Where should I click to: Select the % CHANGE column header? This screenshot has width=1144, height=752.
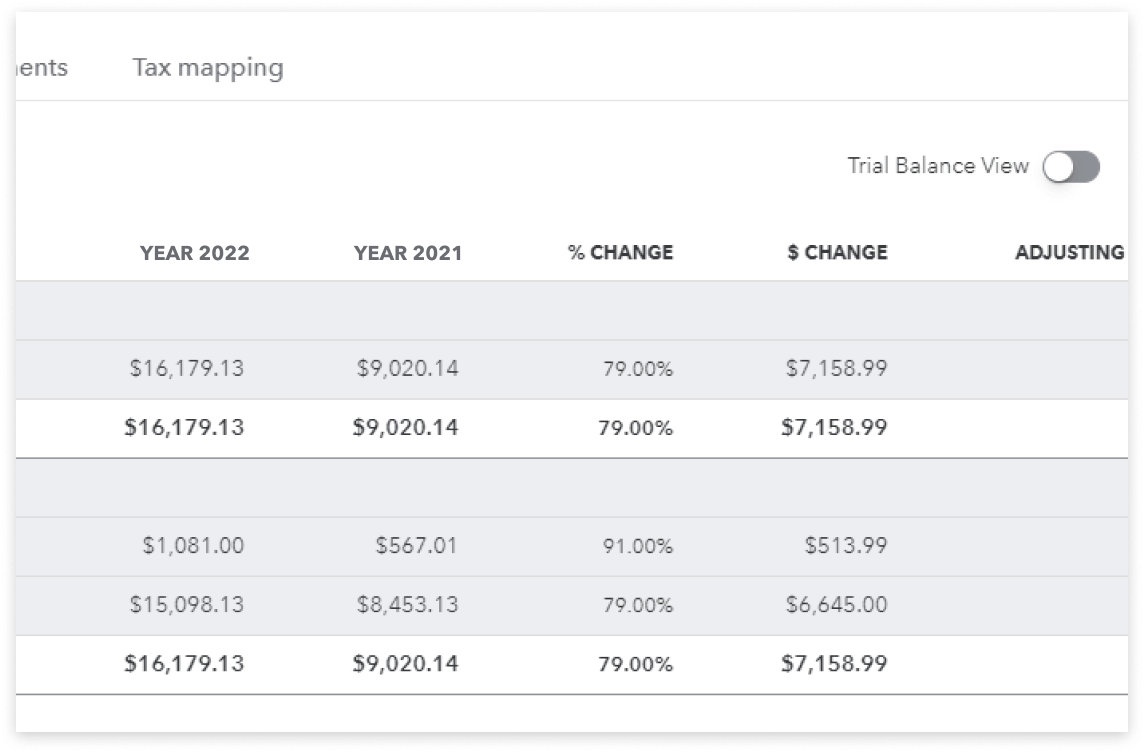point(620,253)
